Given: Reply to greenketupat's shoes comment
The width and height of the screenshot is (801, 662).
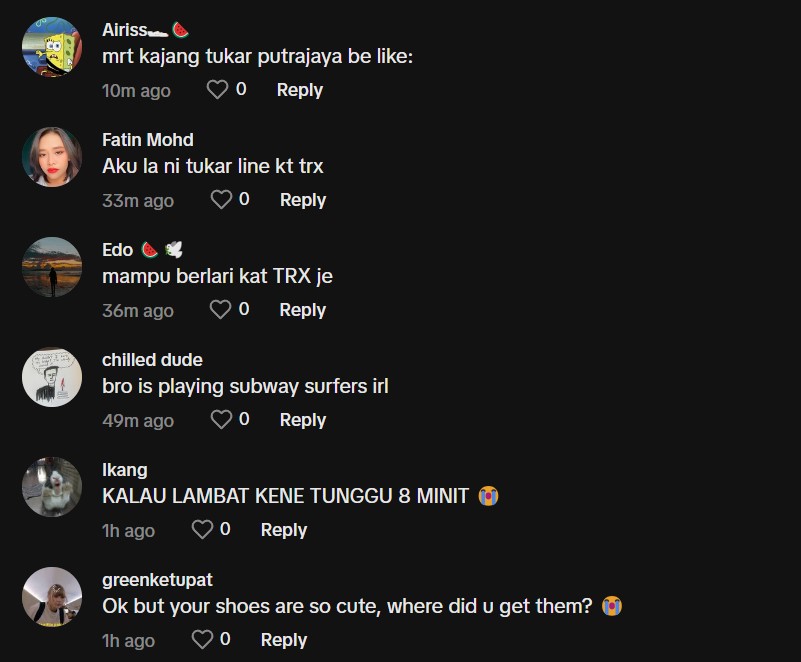Looking at the screenshot, I should (283, 640).
